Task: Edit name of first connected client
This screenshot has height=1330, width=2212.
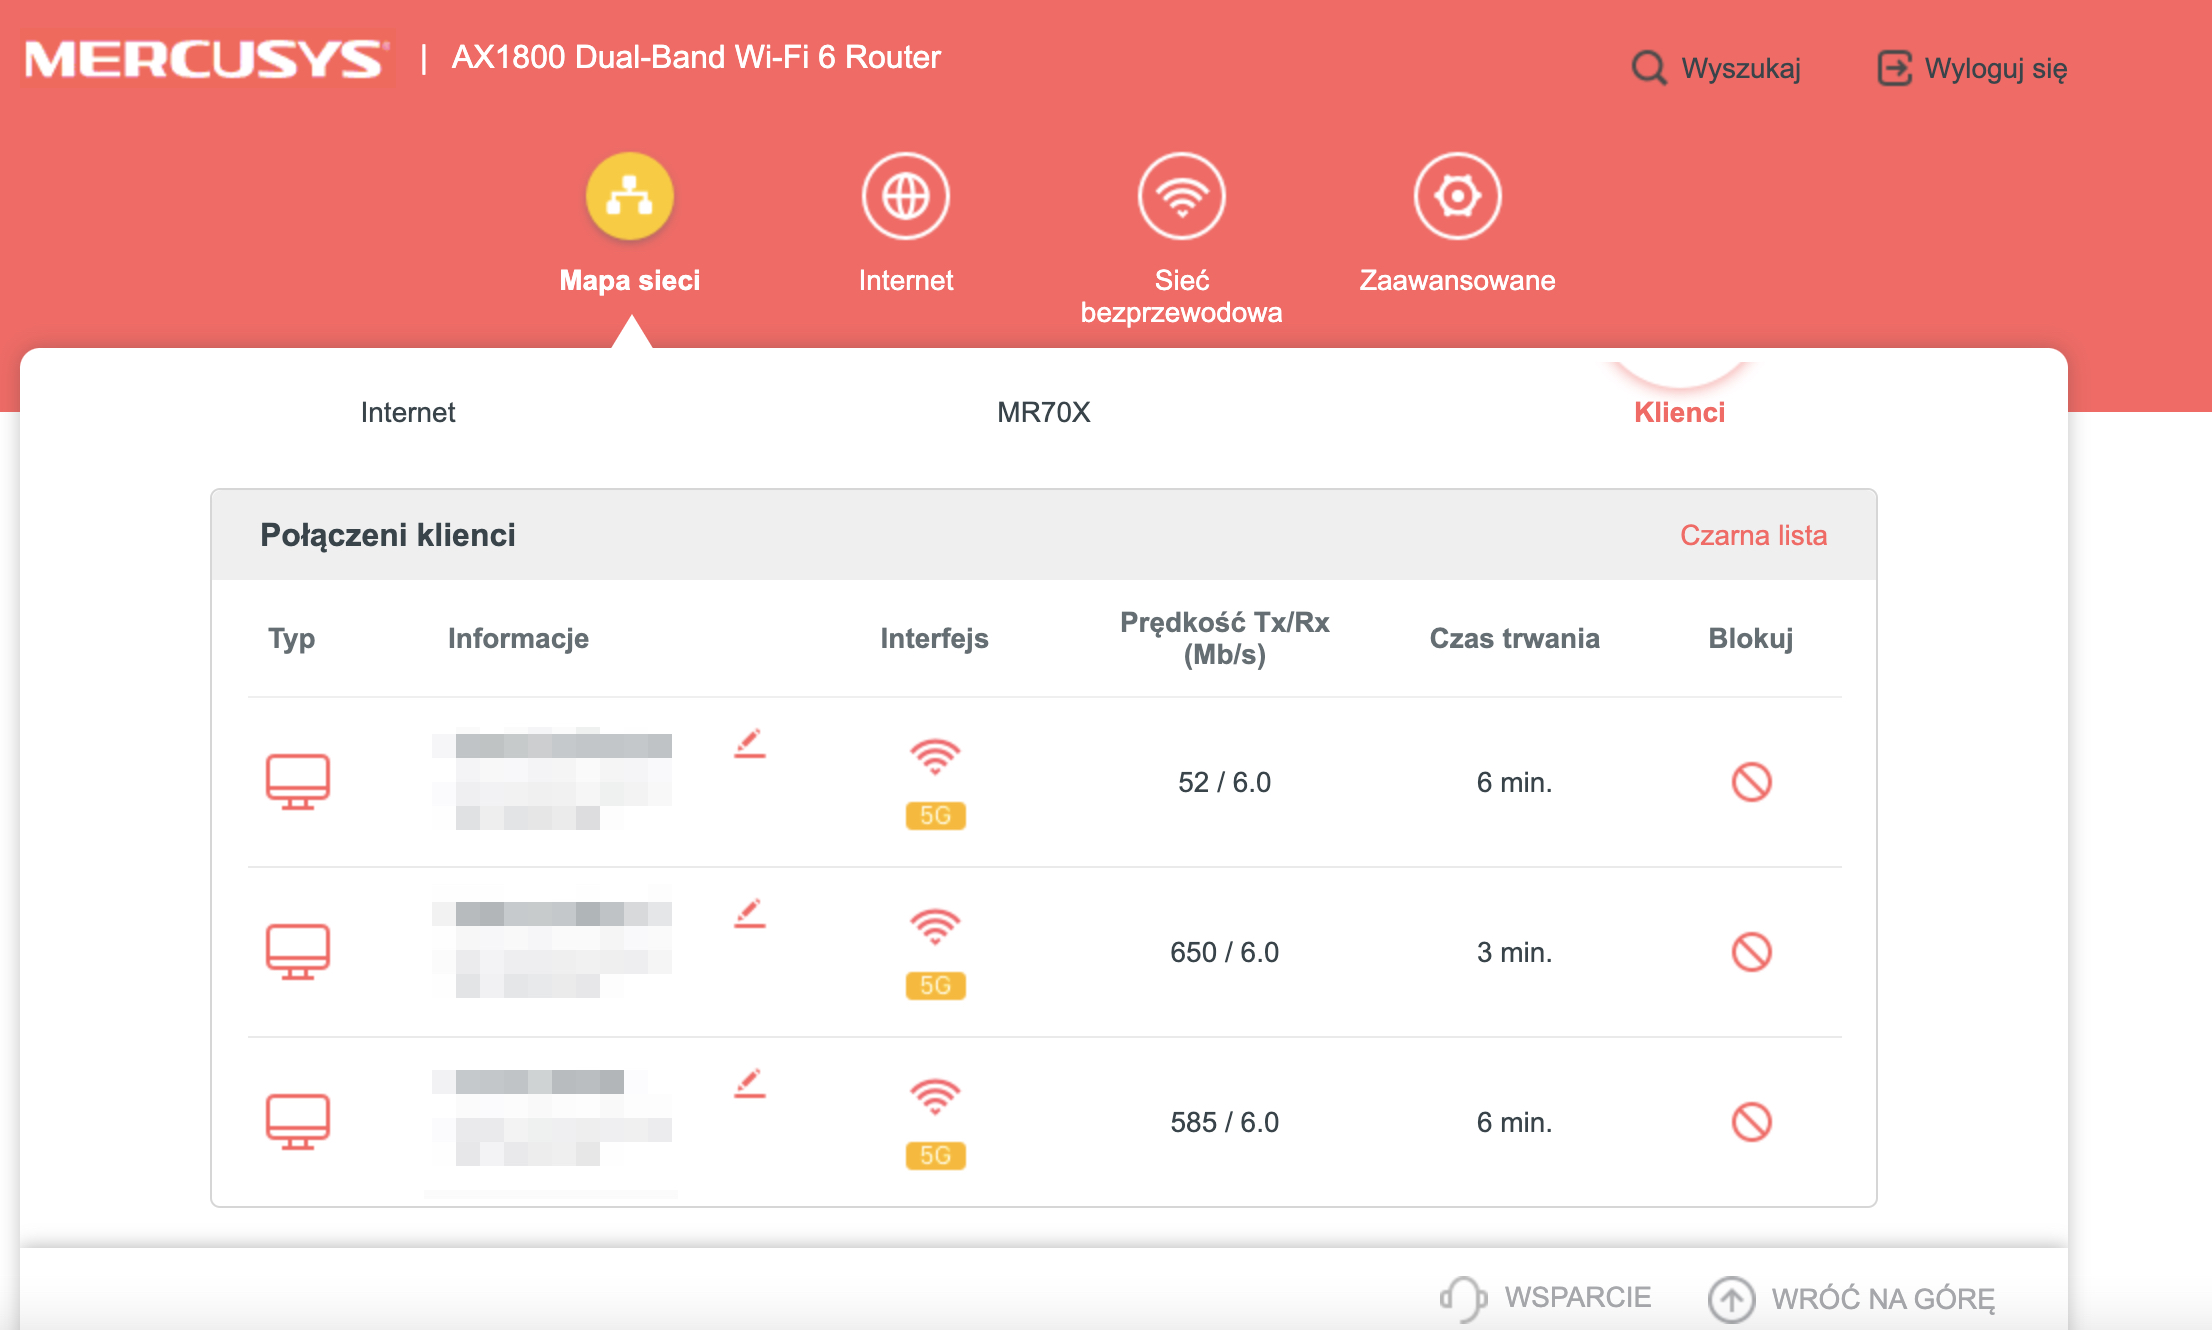Action: [749, 744]
